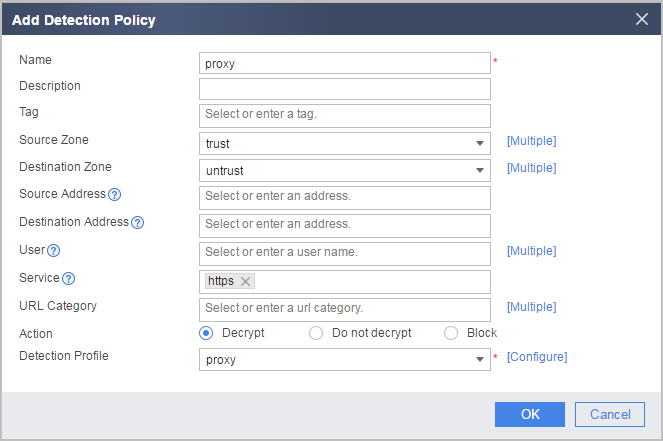
Task: Click into the Tag input box
Action: coord(345,116)
